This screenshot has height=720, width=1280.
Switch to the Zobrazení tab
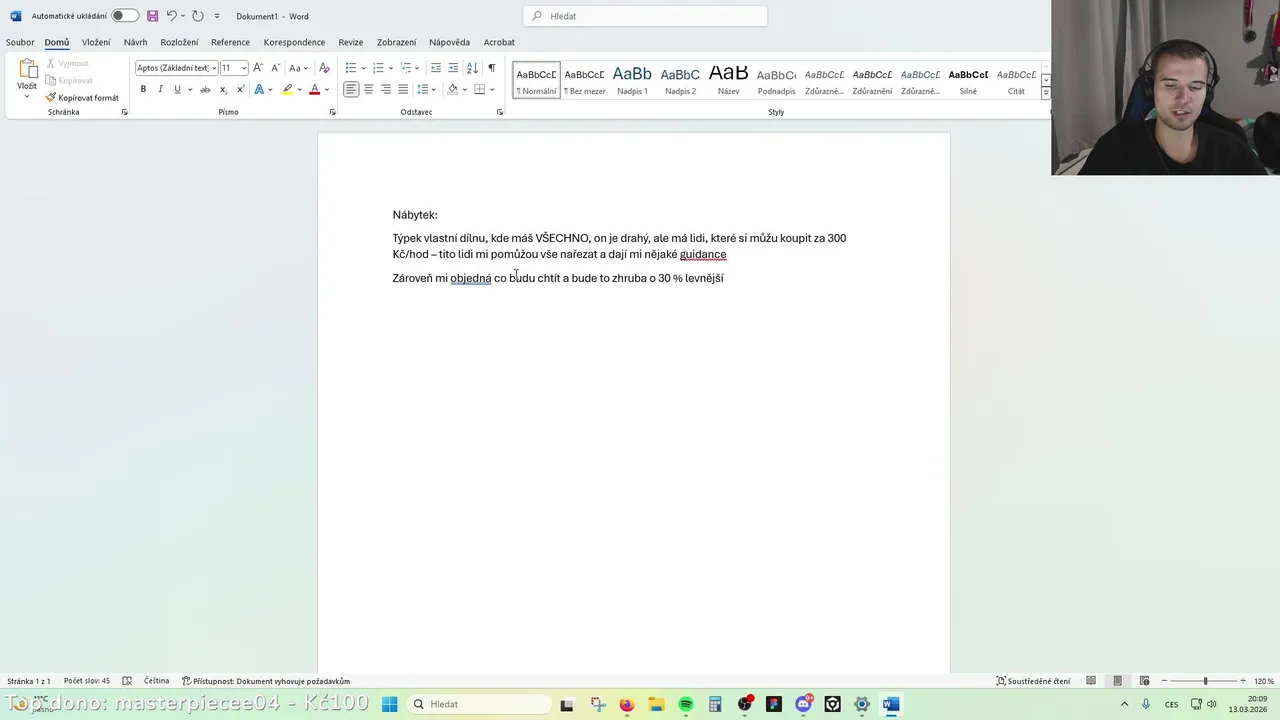click(x=396, y=42)
